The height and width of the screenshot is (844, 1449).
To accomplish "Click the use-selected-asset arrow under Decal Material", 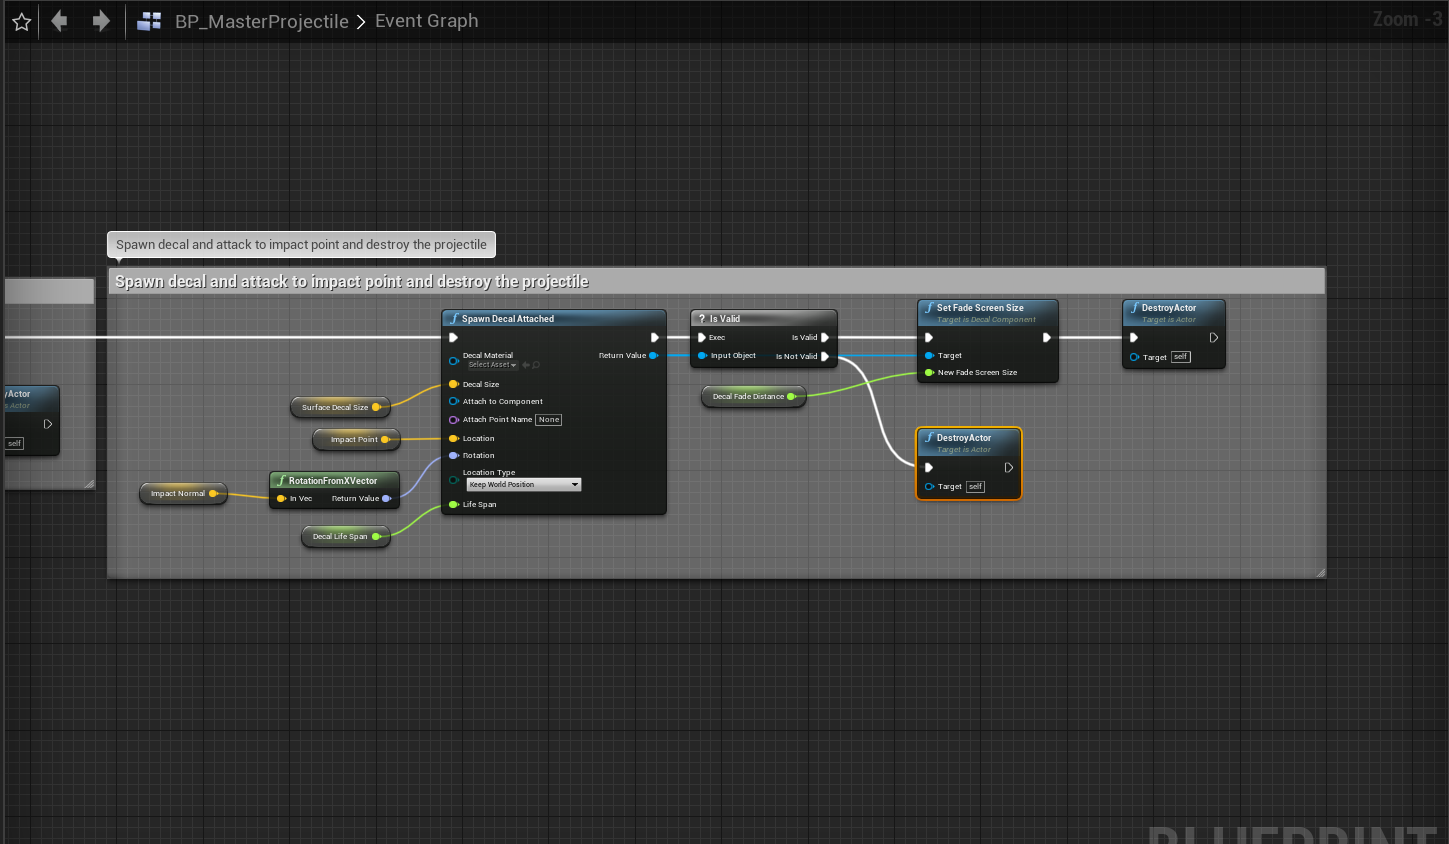I will [x=526, y=365].
